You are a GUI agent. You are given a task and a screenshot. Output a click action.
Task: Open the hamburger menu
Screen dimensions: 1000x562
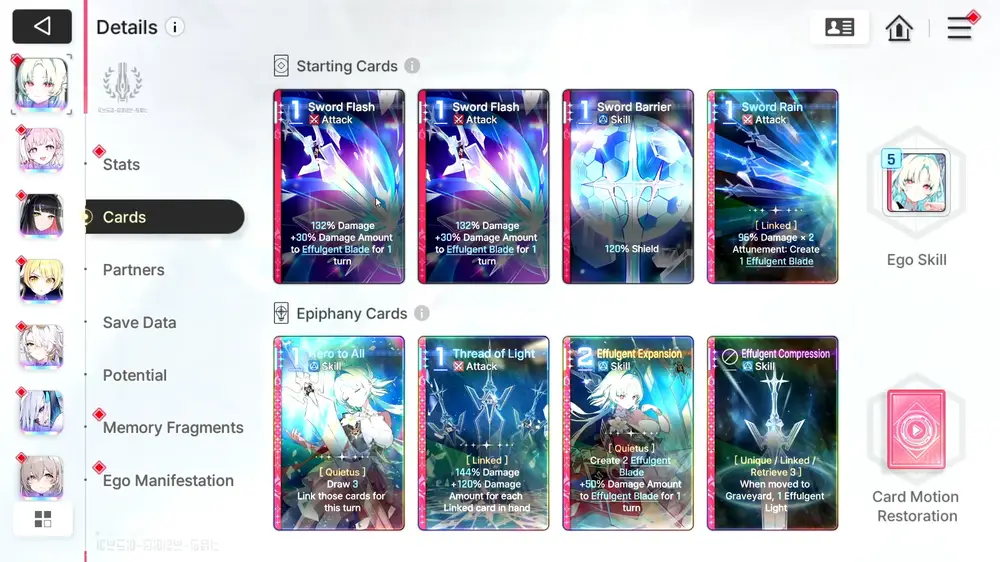[x=959, y=27]
